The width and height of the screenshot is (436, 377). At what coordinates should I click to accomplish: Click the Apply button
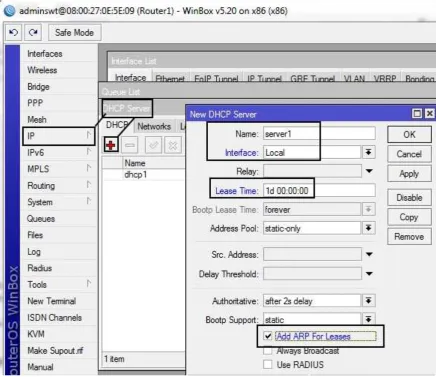click(x=409, y=174)
